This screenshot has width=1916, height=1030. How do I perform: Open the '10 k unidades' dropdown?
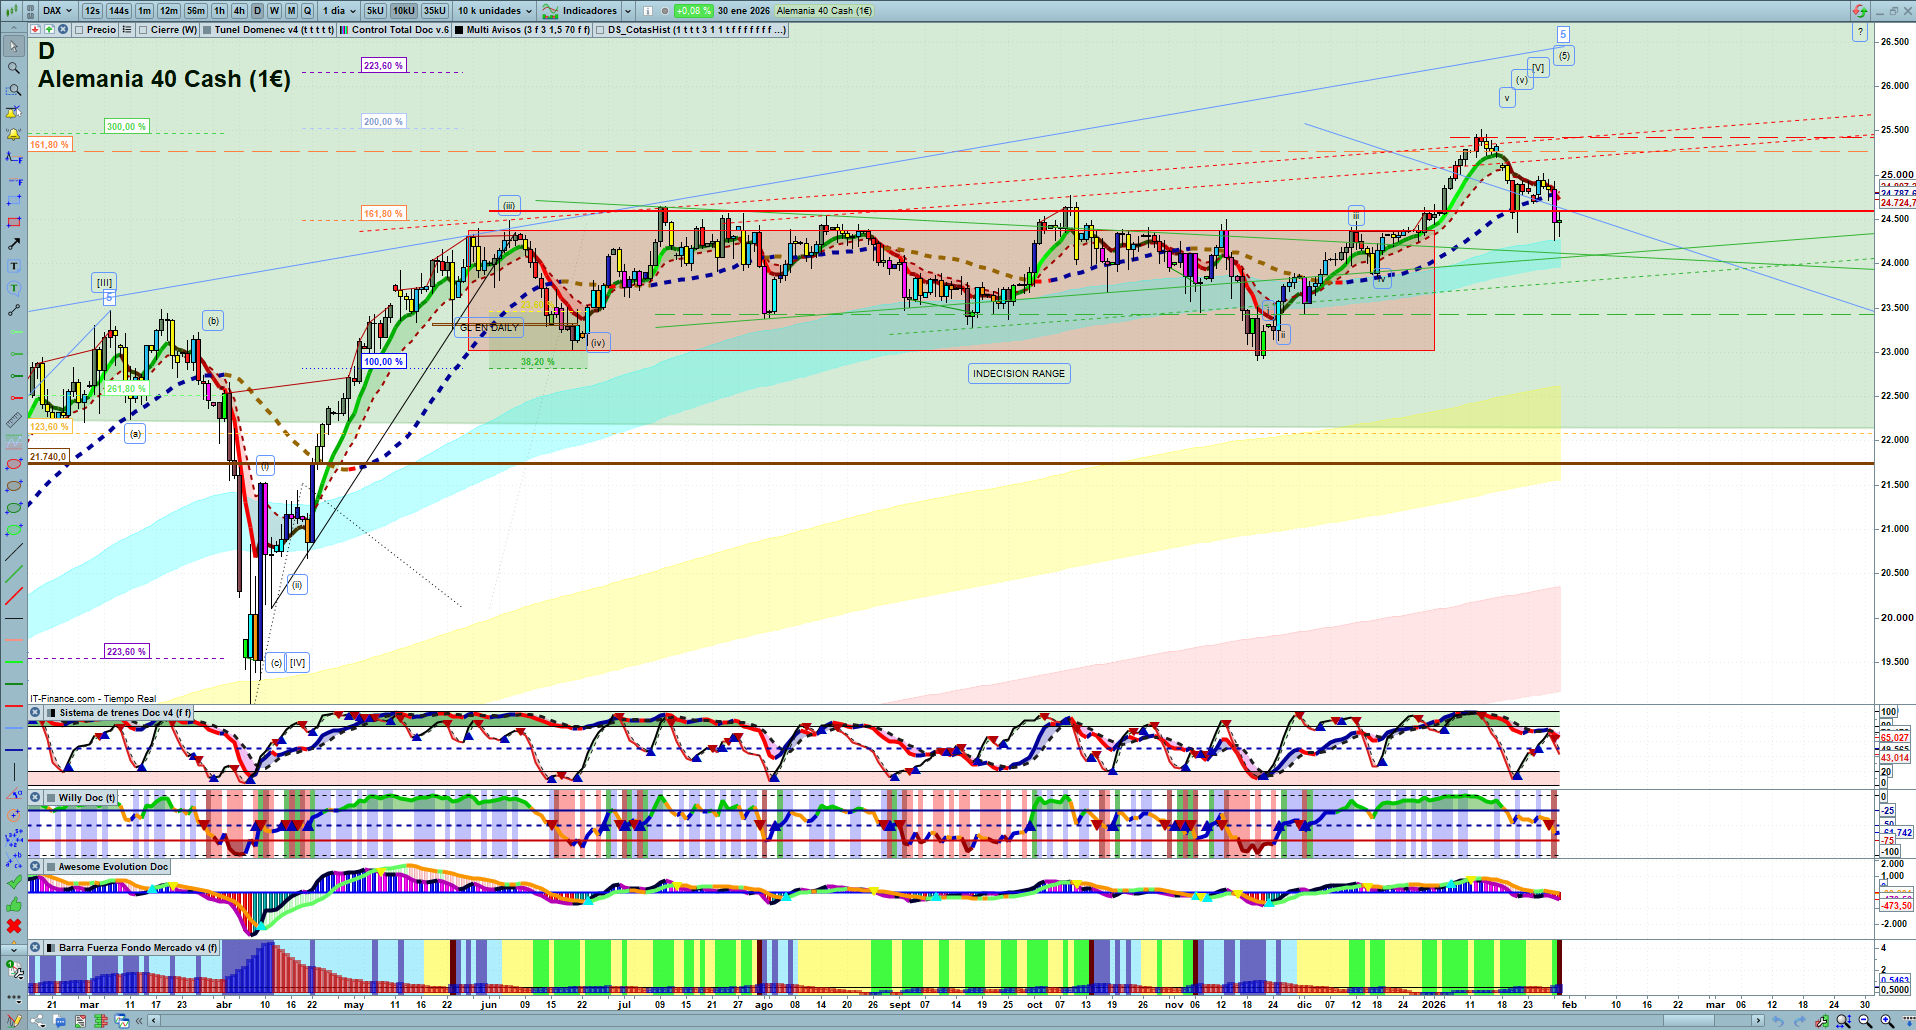click(495, 11)
